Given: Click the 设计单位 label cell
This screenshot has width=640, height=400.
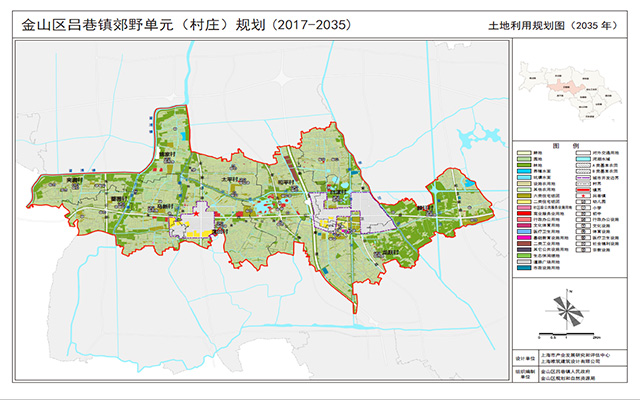Looking at the screenshot, I should point(525,358).
